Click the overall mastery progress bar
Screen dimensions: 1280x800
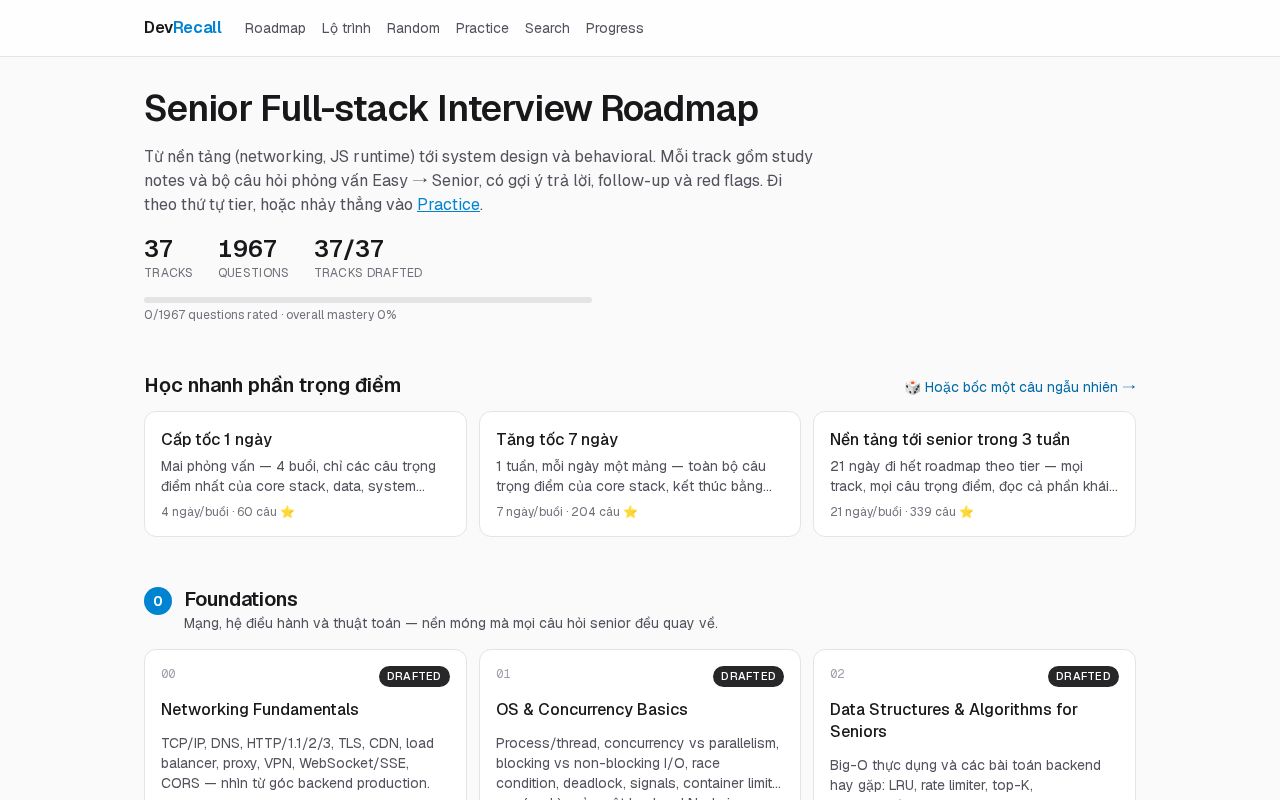(368, 300)
